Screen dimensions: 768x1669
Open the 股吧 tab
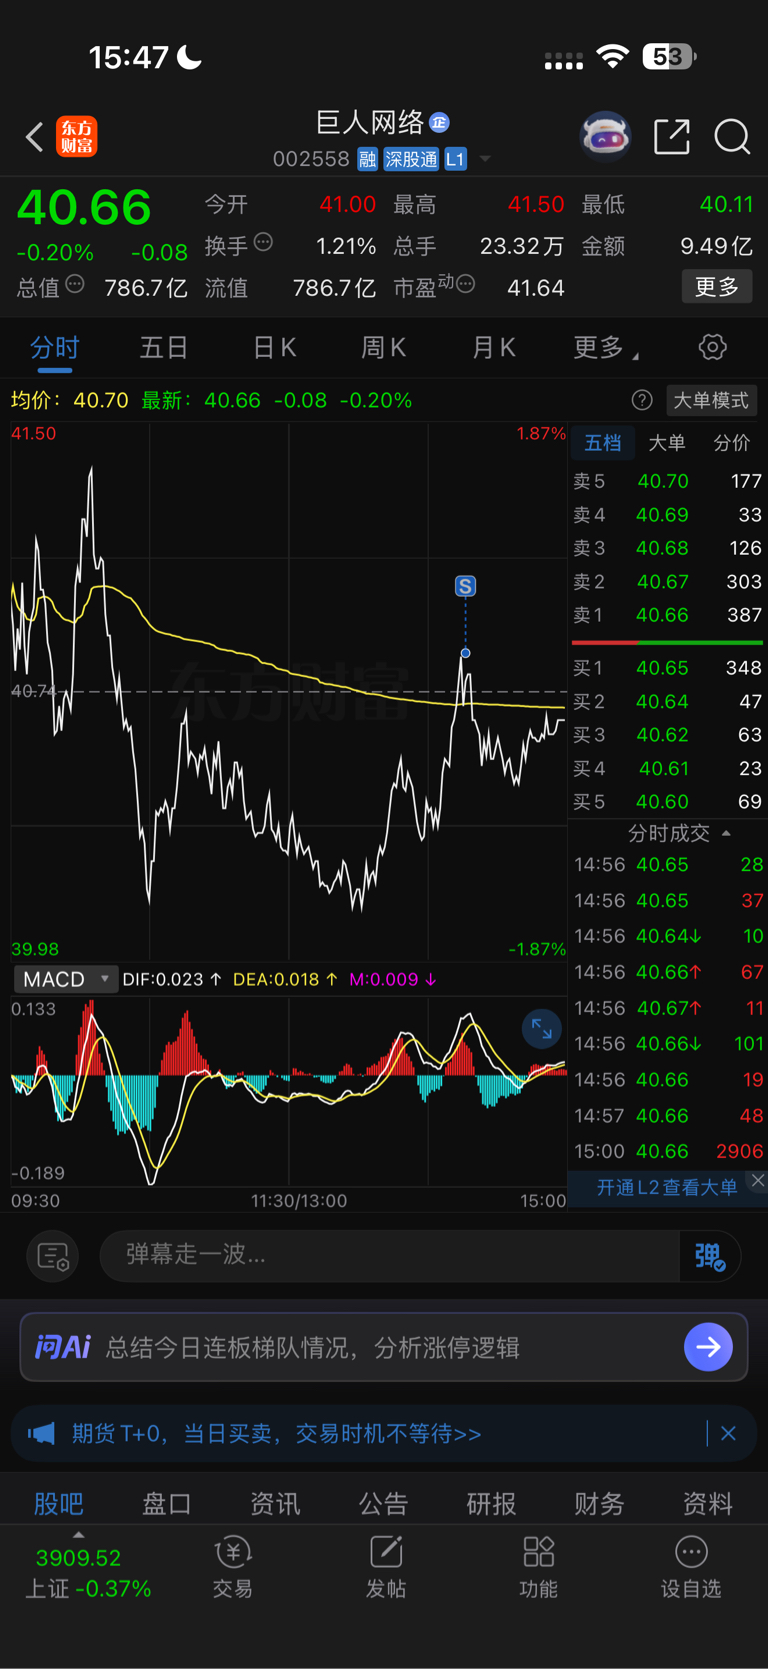(59, 1503)
